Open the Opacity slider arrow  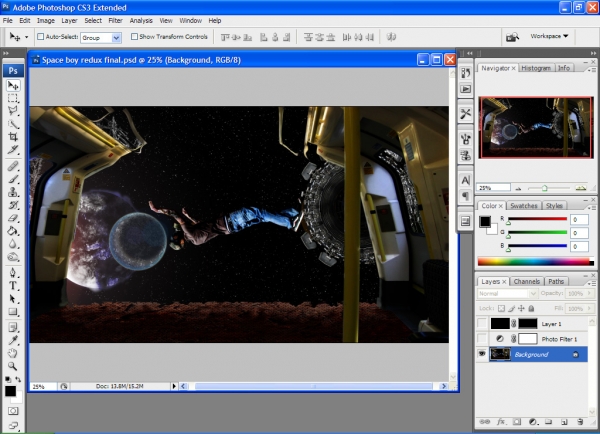(x=590, y=294)
